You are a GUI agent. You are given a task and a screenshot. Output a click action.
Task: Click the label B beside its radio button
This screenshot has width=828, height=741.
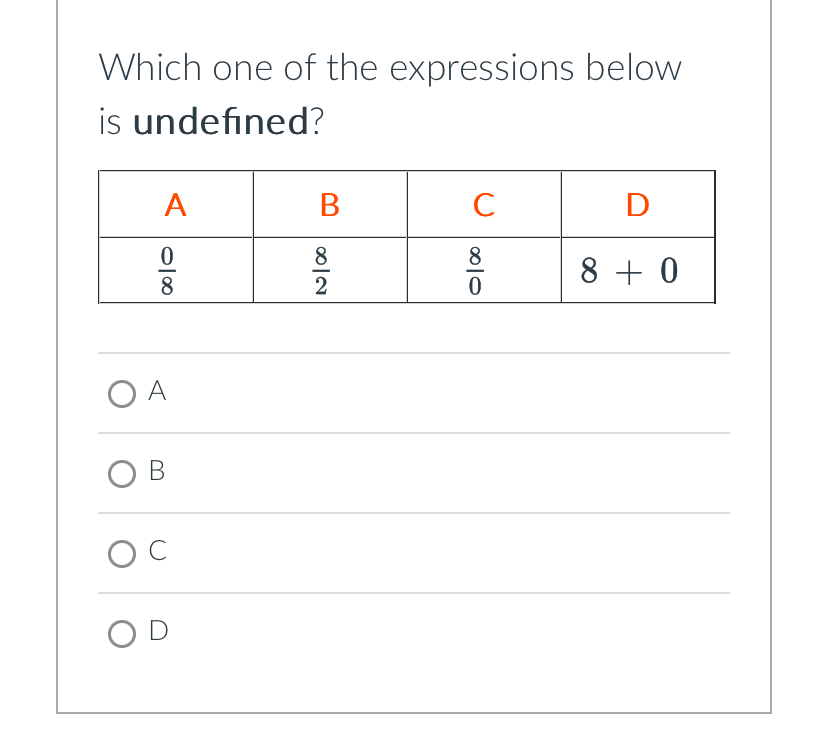click(x=156, y=472)
